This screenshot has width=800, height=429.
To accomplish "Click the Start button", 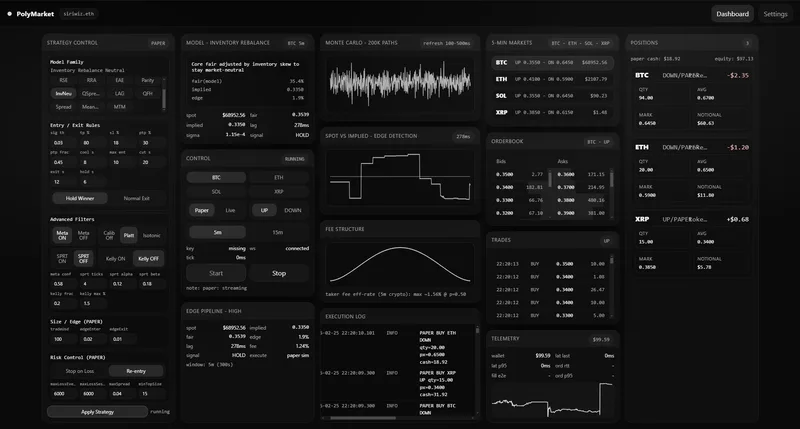I will (x=216, y=273).
